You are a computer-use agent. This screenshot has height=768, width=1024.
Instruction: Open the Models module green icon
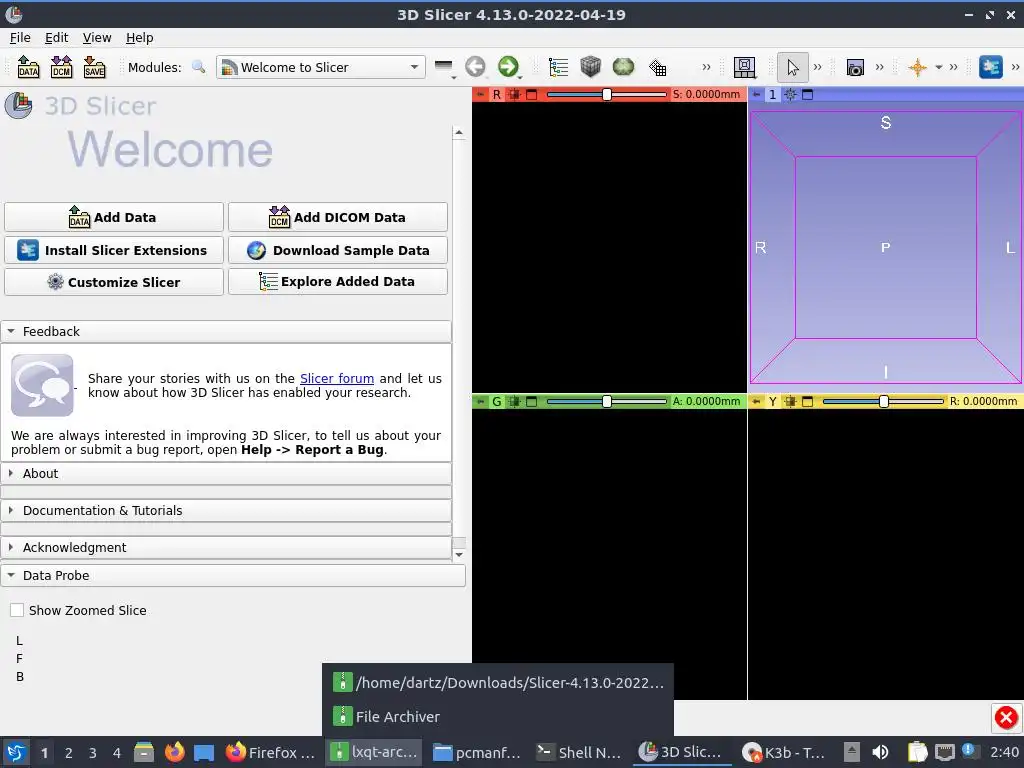(624, 67)
